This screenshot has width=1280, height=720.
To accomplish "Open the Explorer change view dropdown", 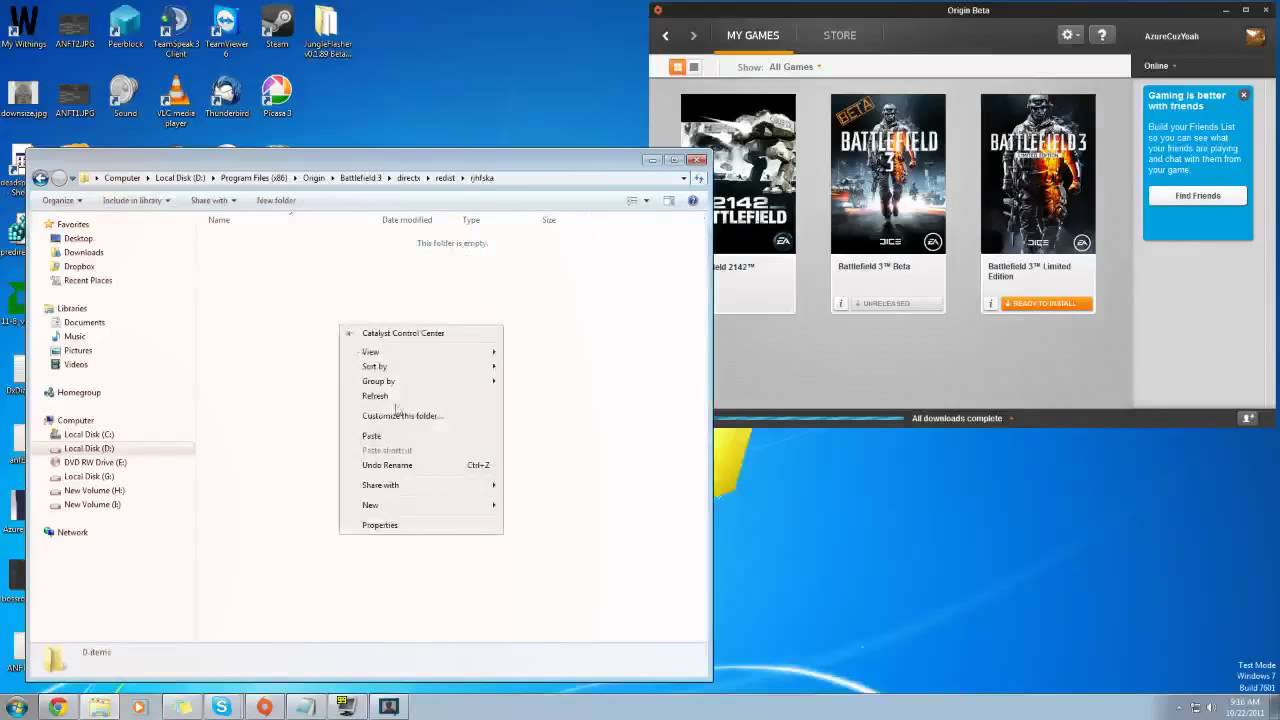I will [x=646, y=200].
